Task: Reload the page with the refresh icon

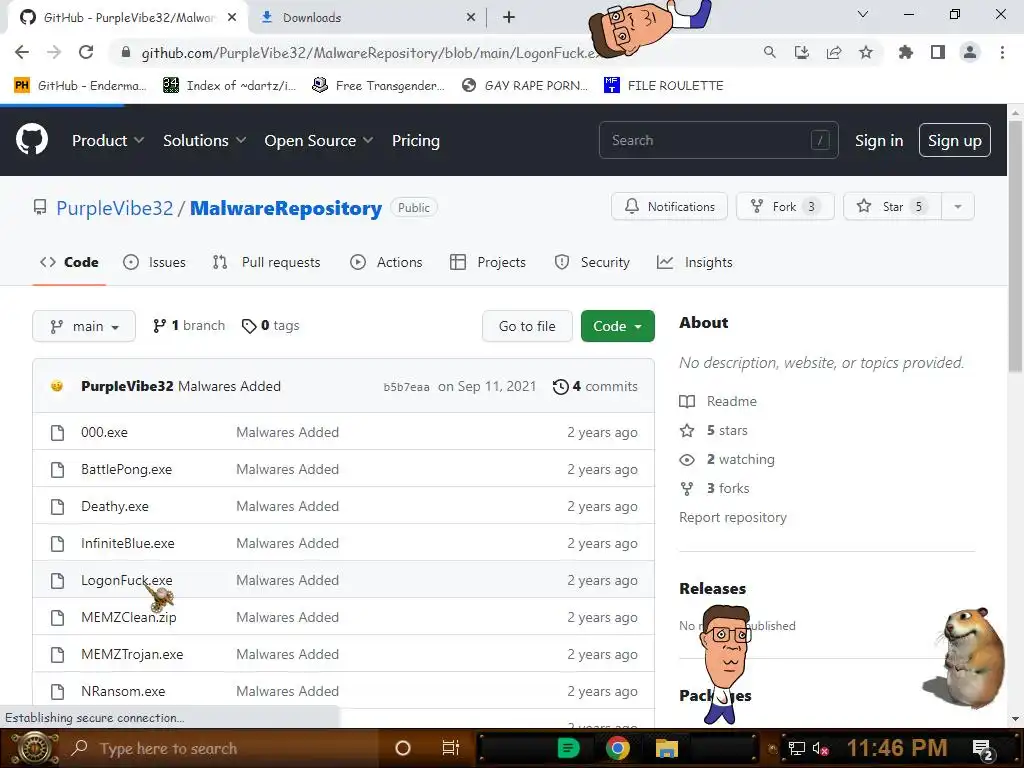Action: point(86,52)
